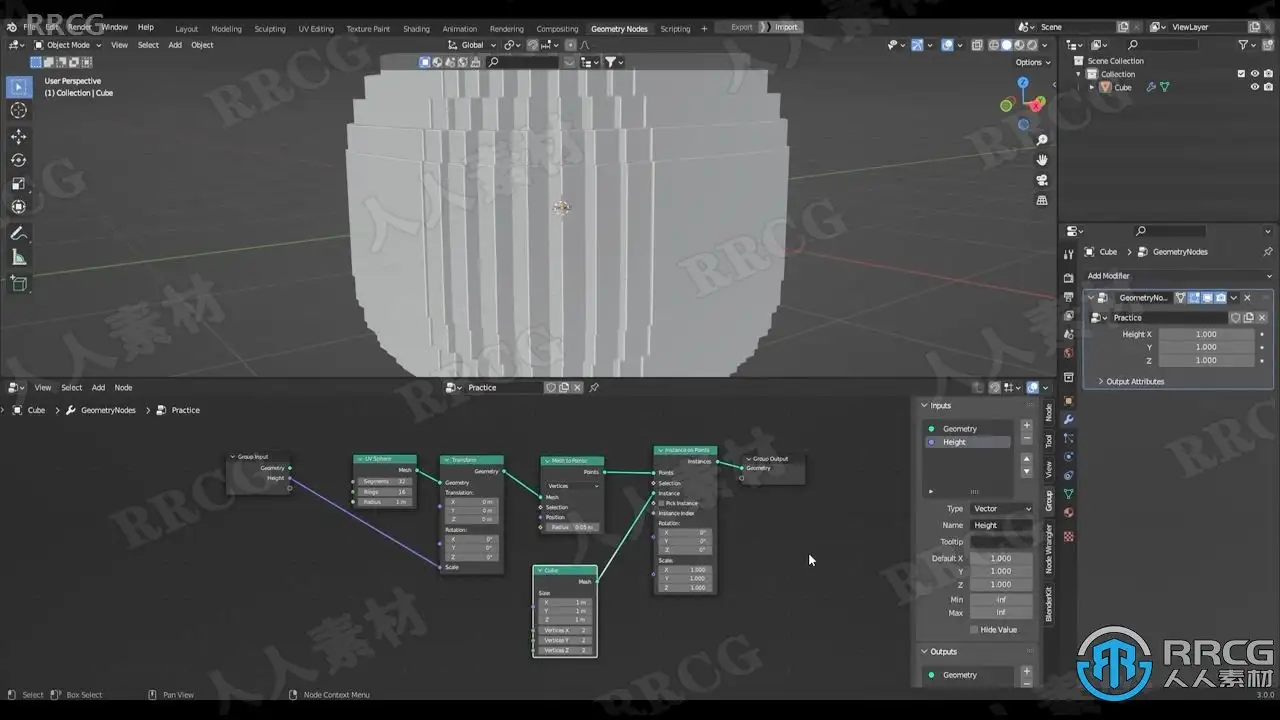This screenshot has width=1280, height=720.
Task: Switch perspective/orthographic with the grid gizmo
Action: [x=1042, y=200]
